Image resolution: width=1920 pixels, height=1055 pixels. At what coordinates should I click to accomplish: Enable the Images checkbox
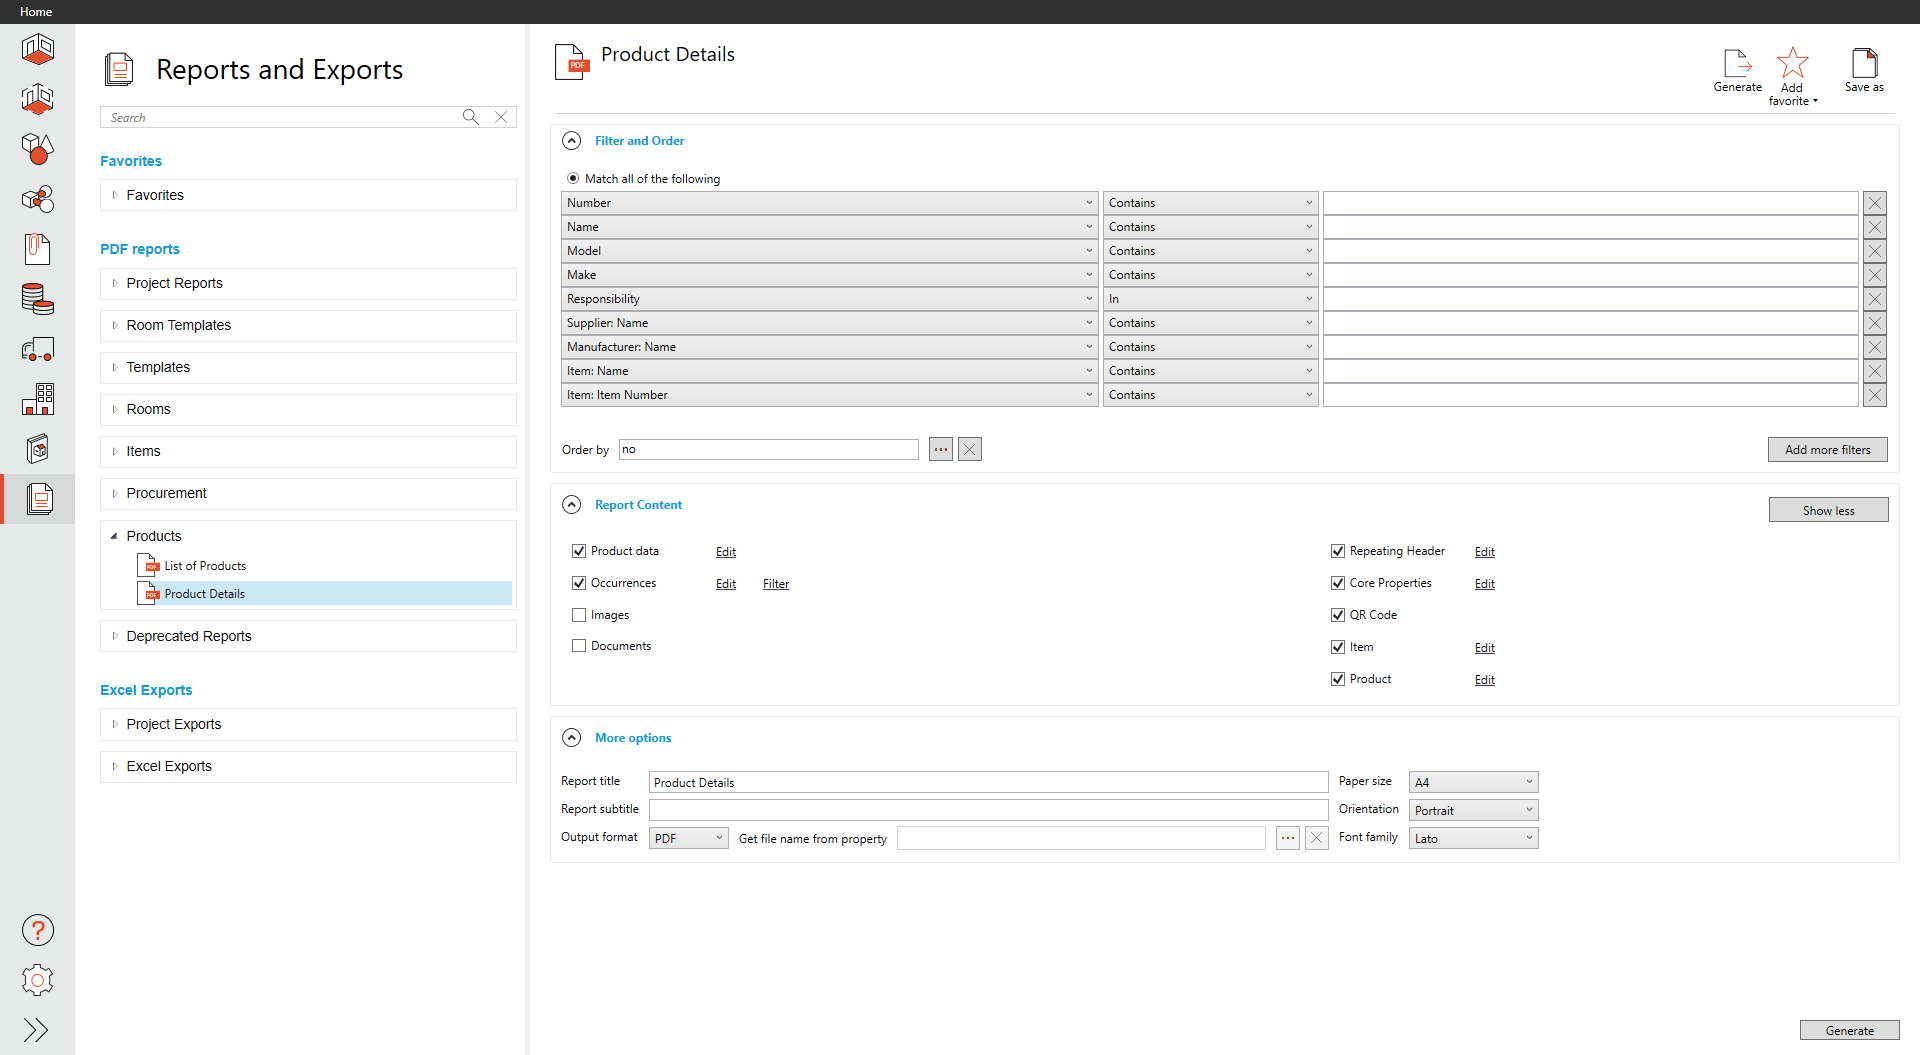[x=579, y=615]
